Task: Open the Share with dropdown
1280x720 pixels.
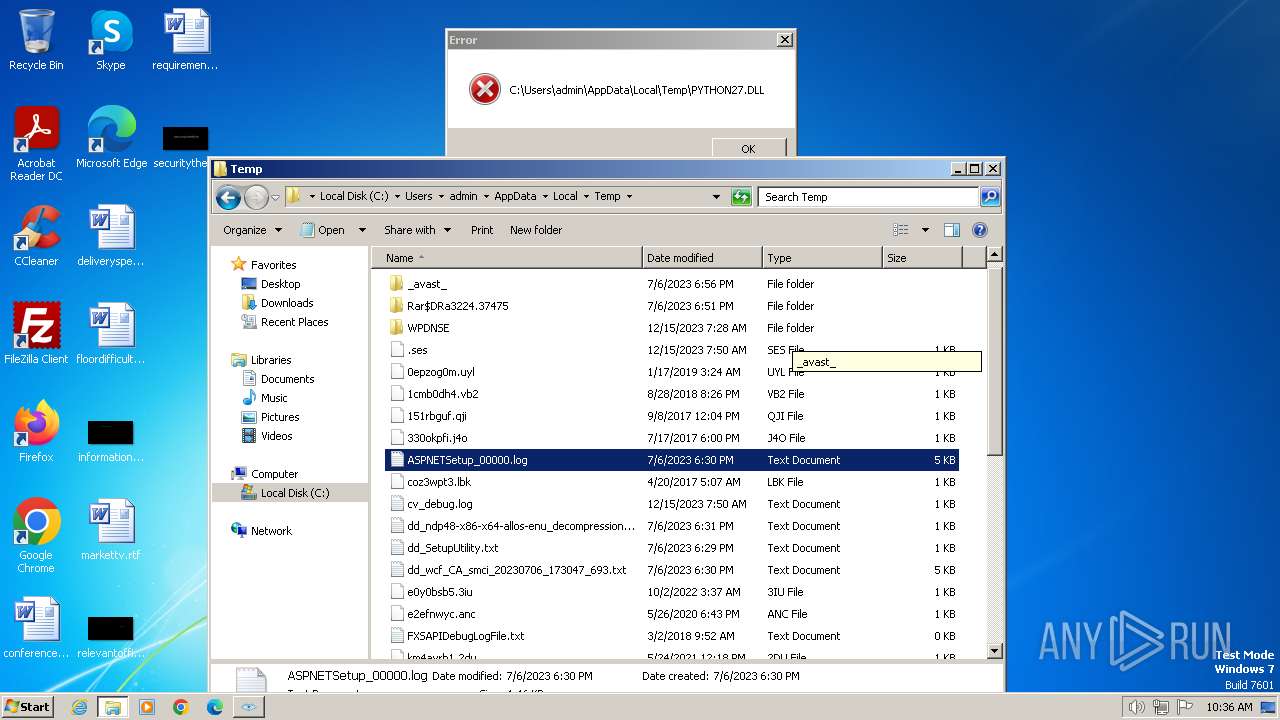Action: [417, 230]
